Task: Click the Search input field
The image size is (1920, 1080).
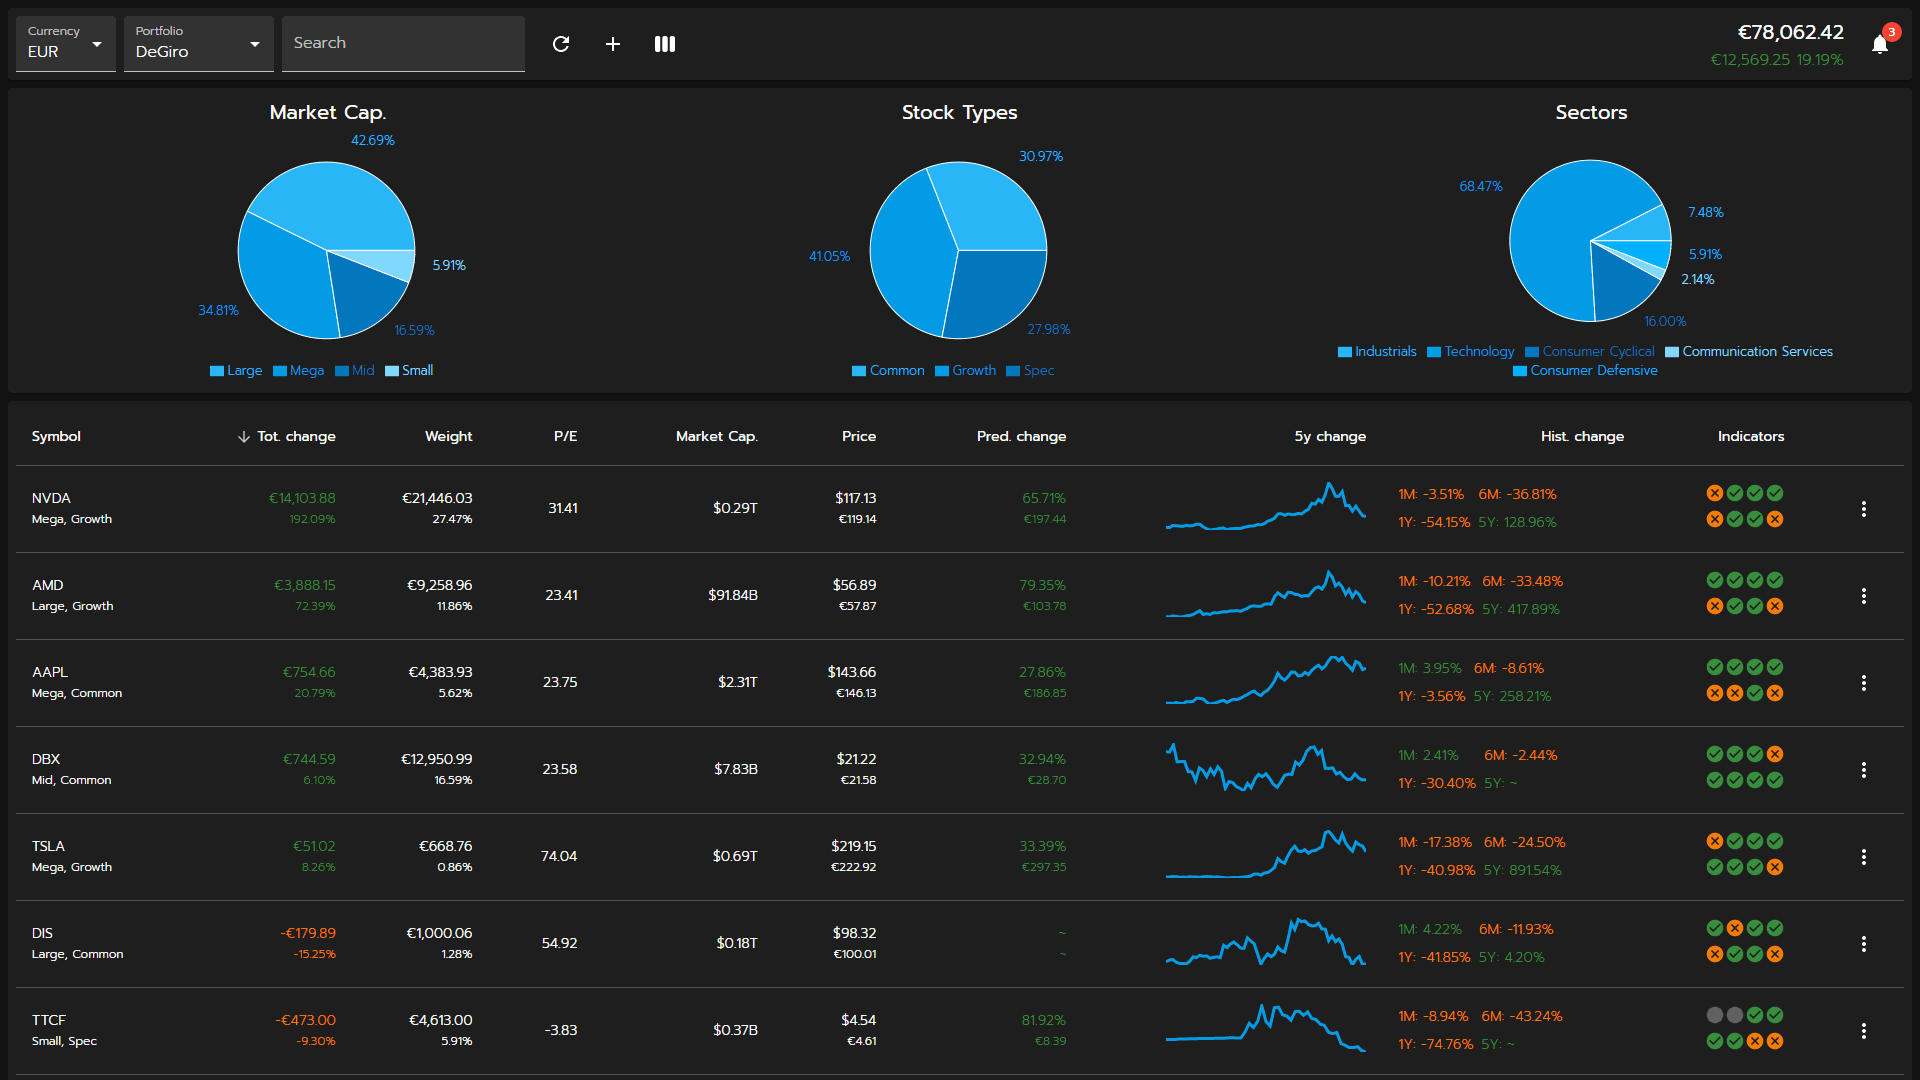Action: pyautogui.click(x=403, y=44)
